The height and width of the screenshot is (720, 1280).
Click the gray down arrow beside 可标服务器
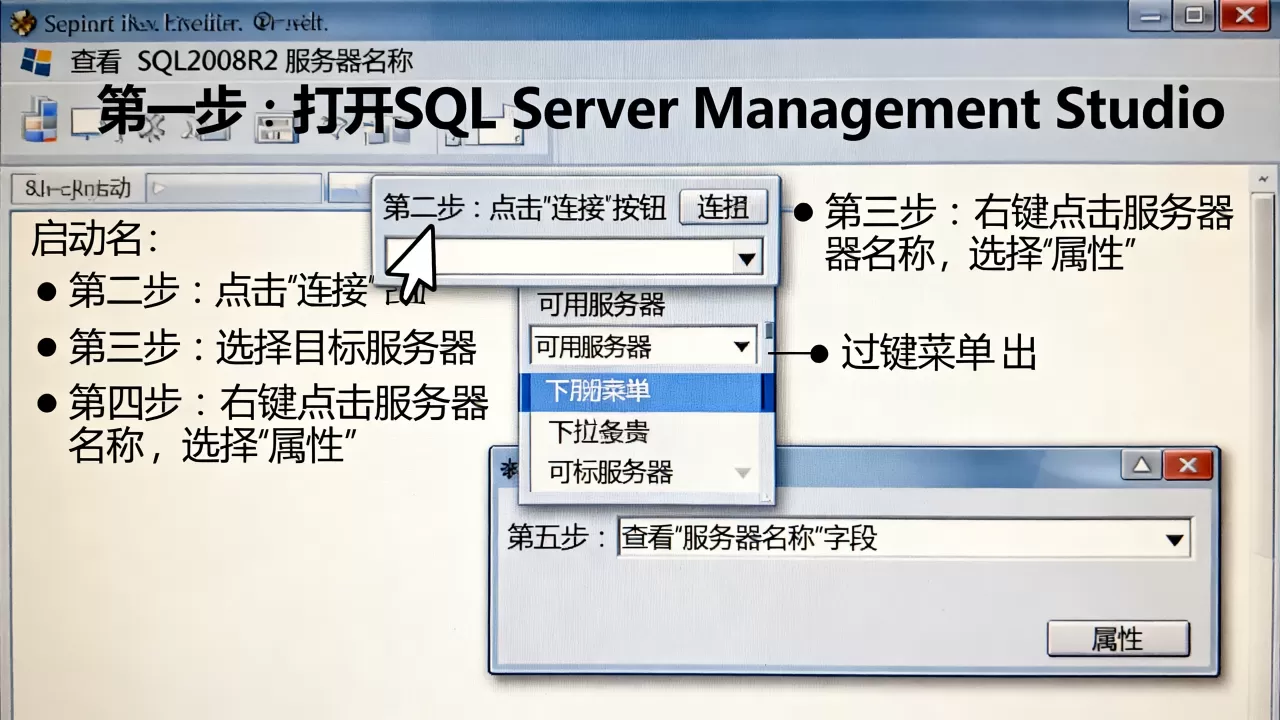tap(743, 473)
